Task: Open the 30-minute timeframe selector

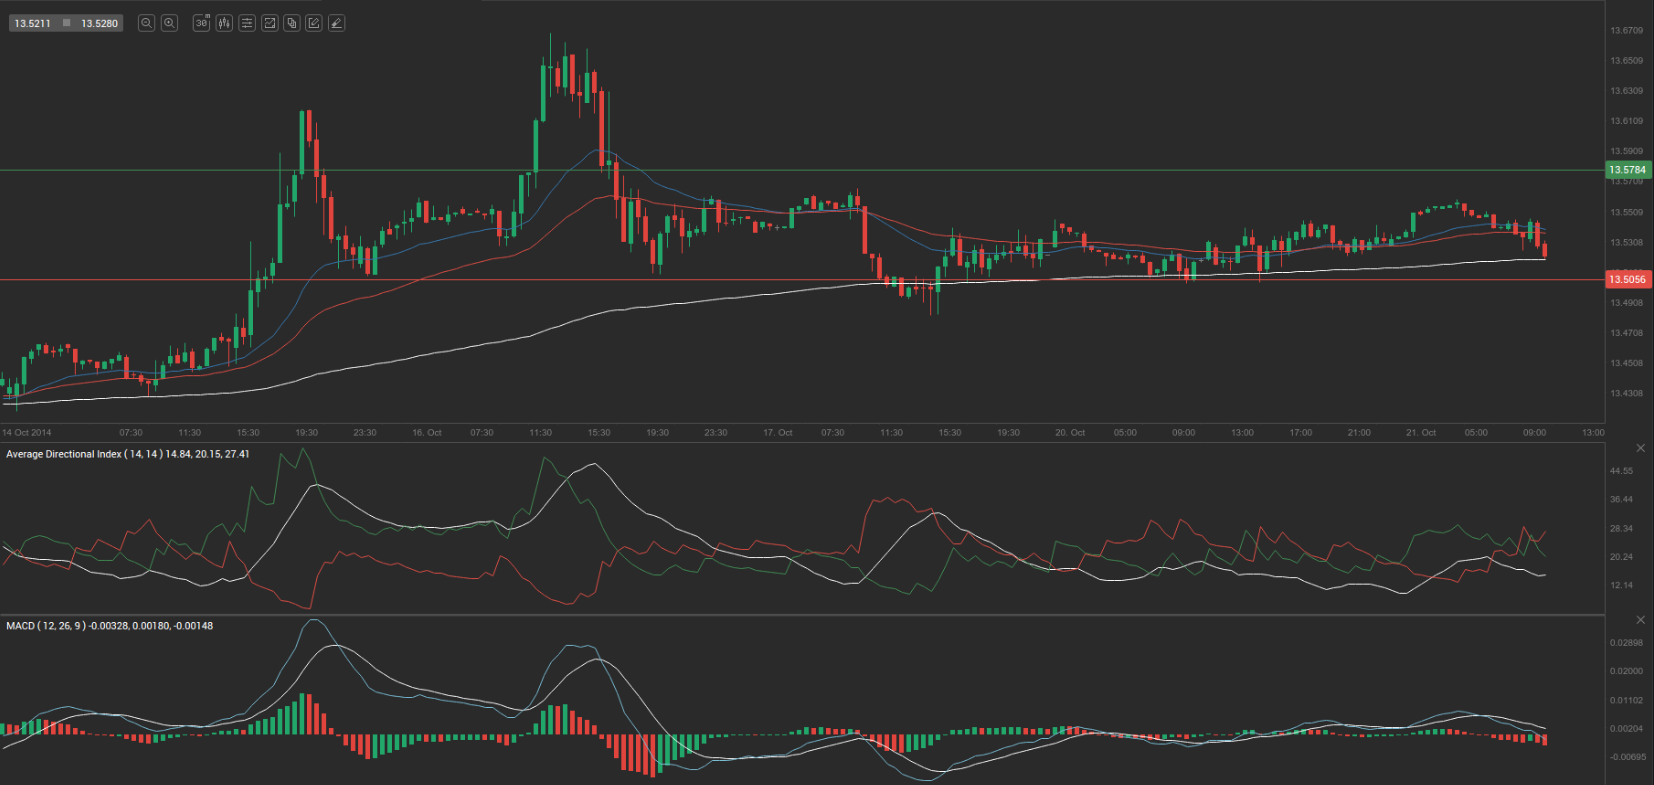Action: coord(201,23)
